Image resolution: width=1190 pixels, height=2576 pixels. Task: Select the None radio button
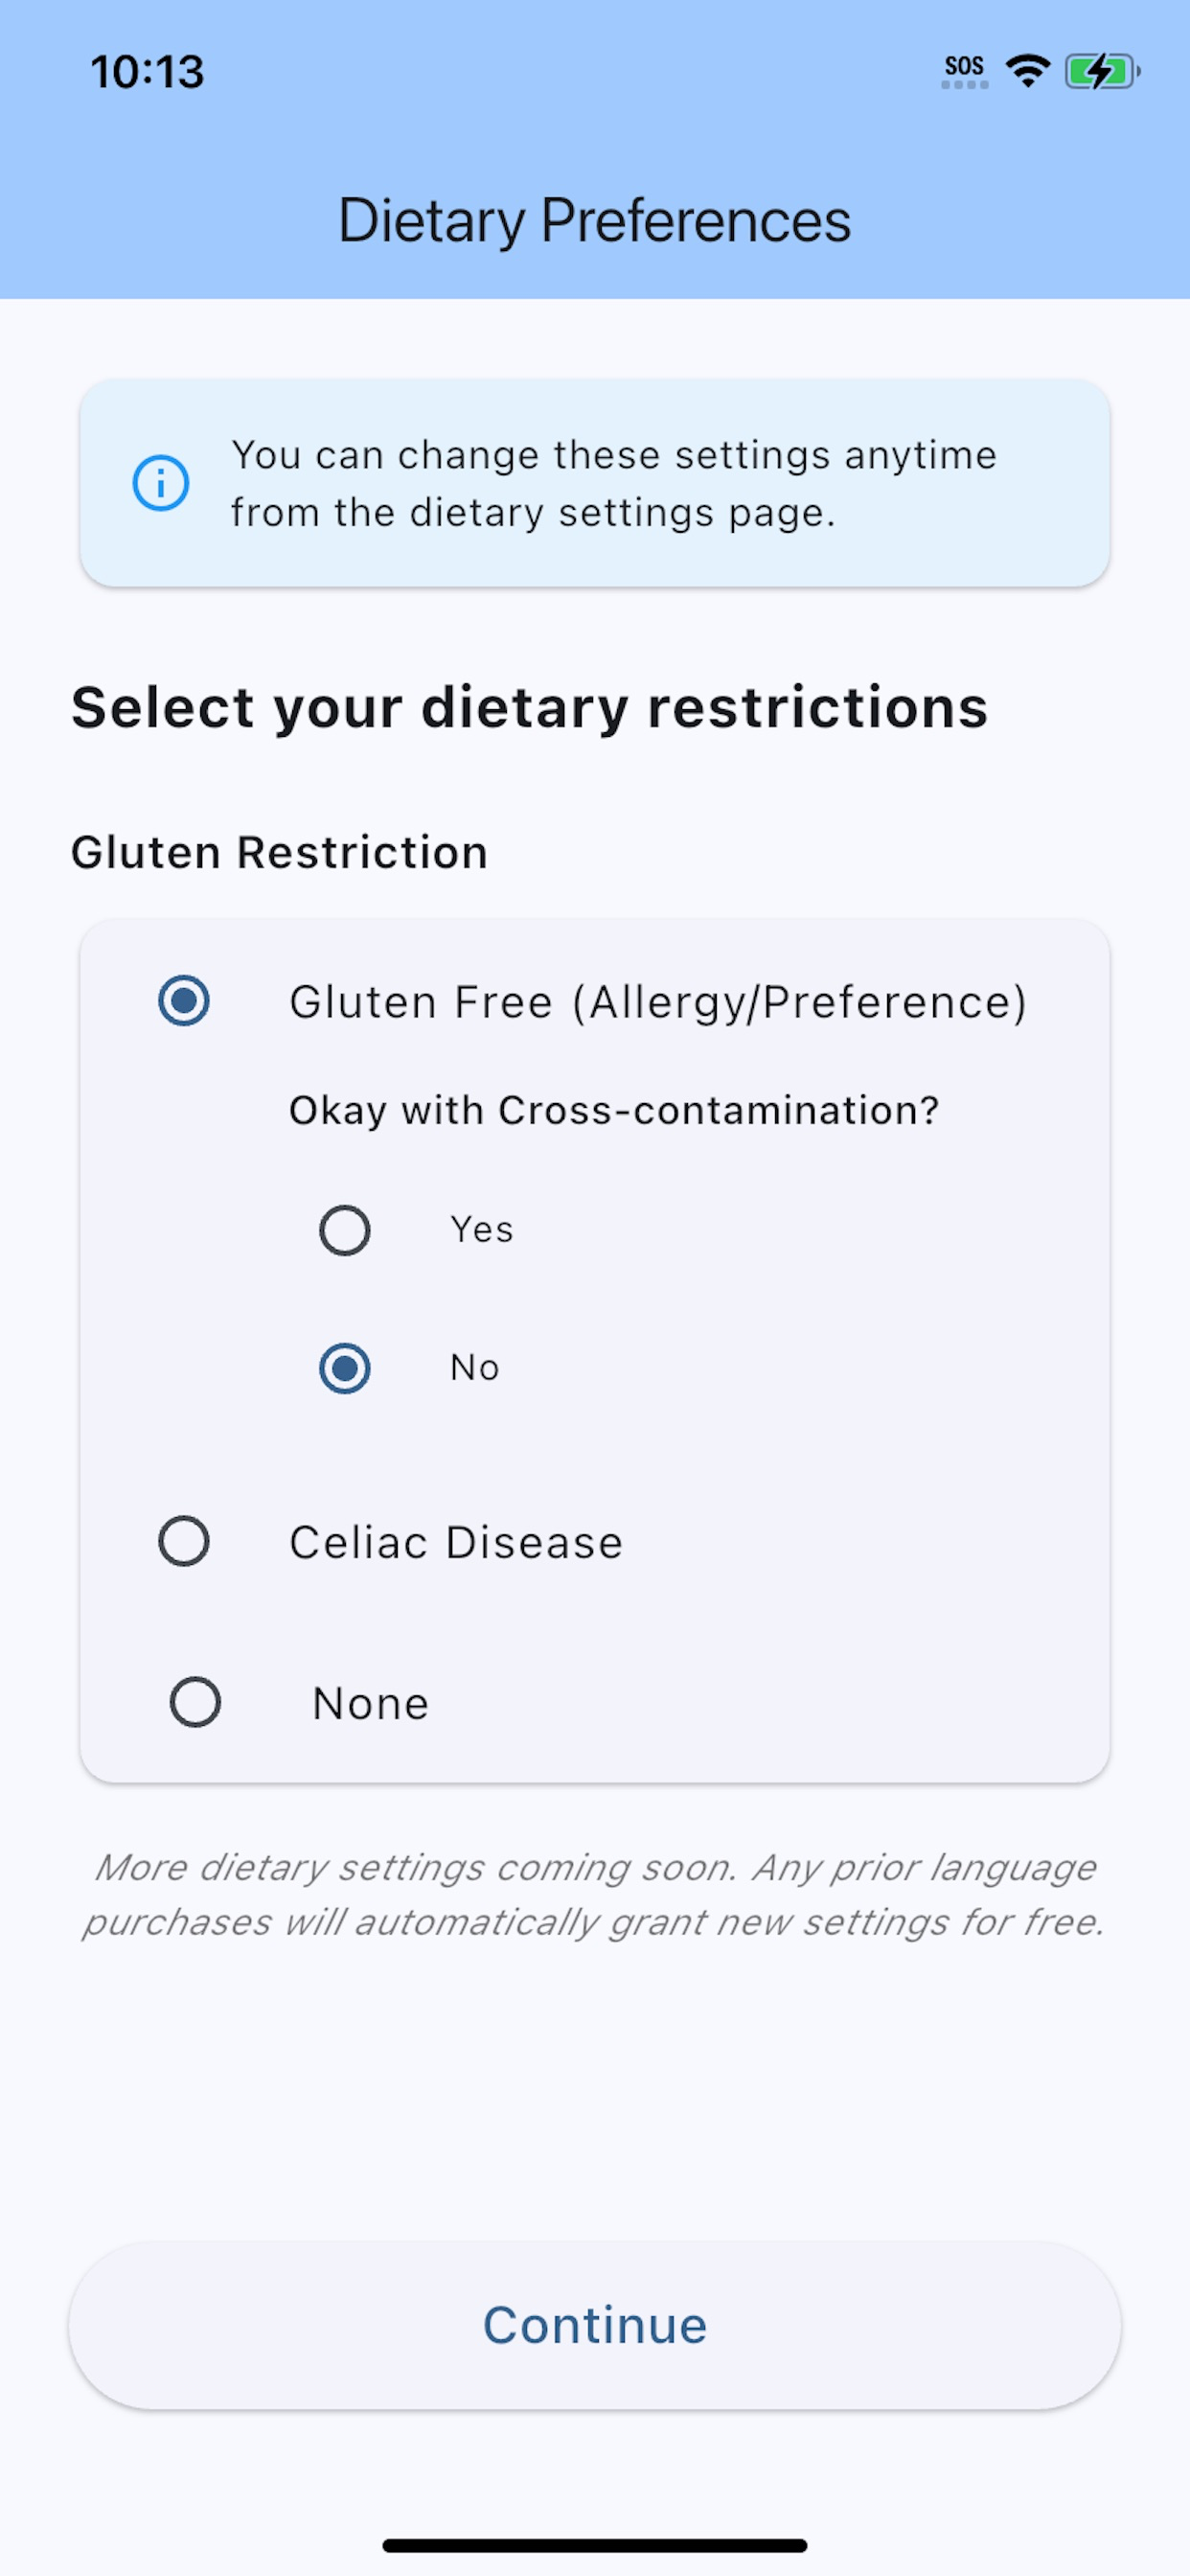coord(195,1702)
